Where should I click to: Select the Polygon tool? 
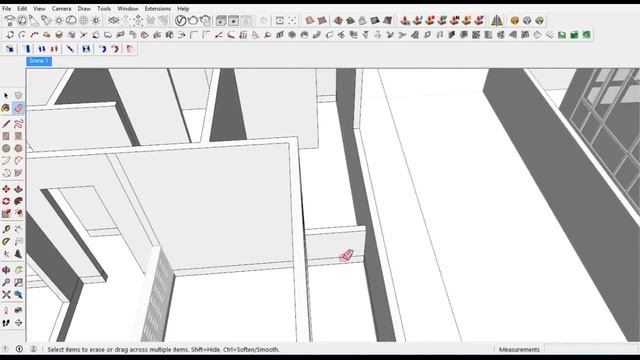coord(18,148)
